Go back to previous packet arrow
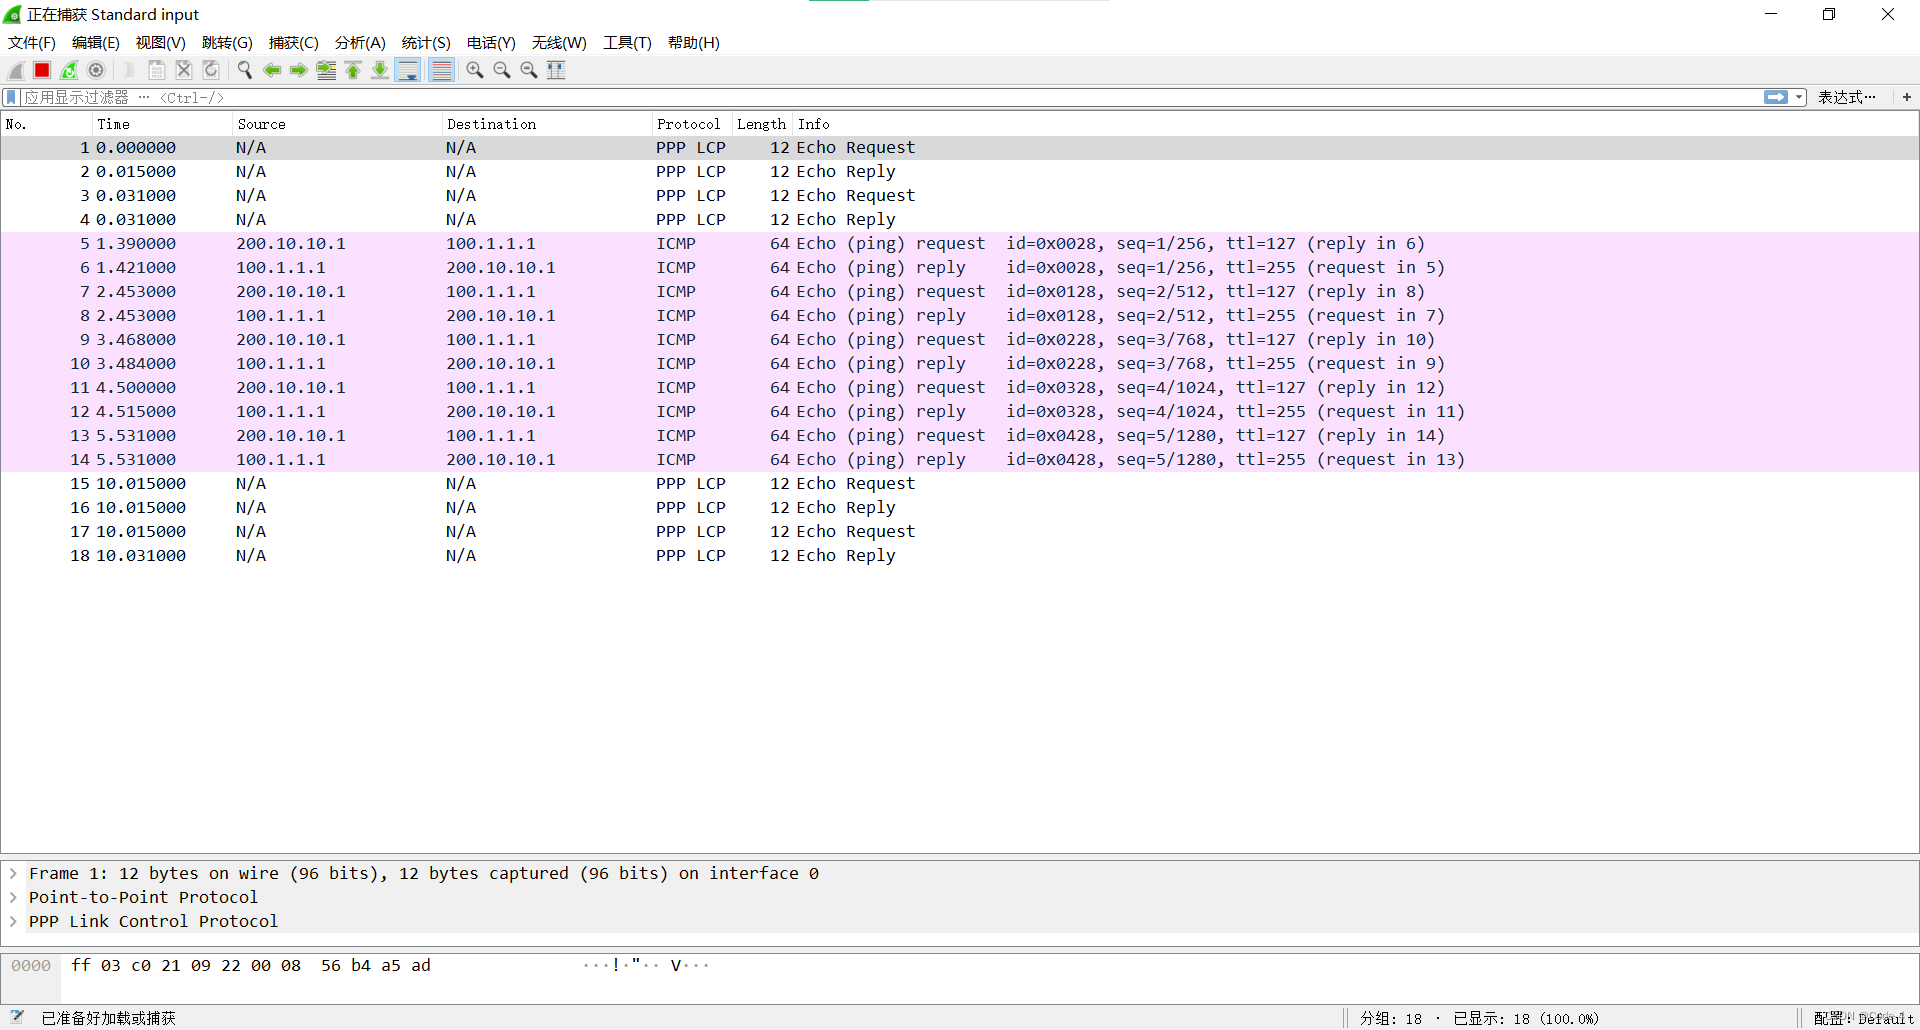 (x=272, y=70)
